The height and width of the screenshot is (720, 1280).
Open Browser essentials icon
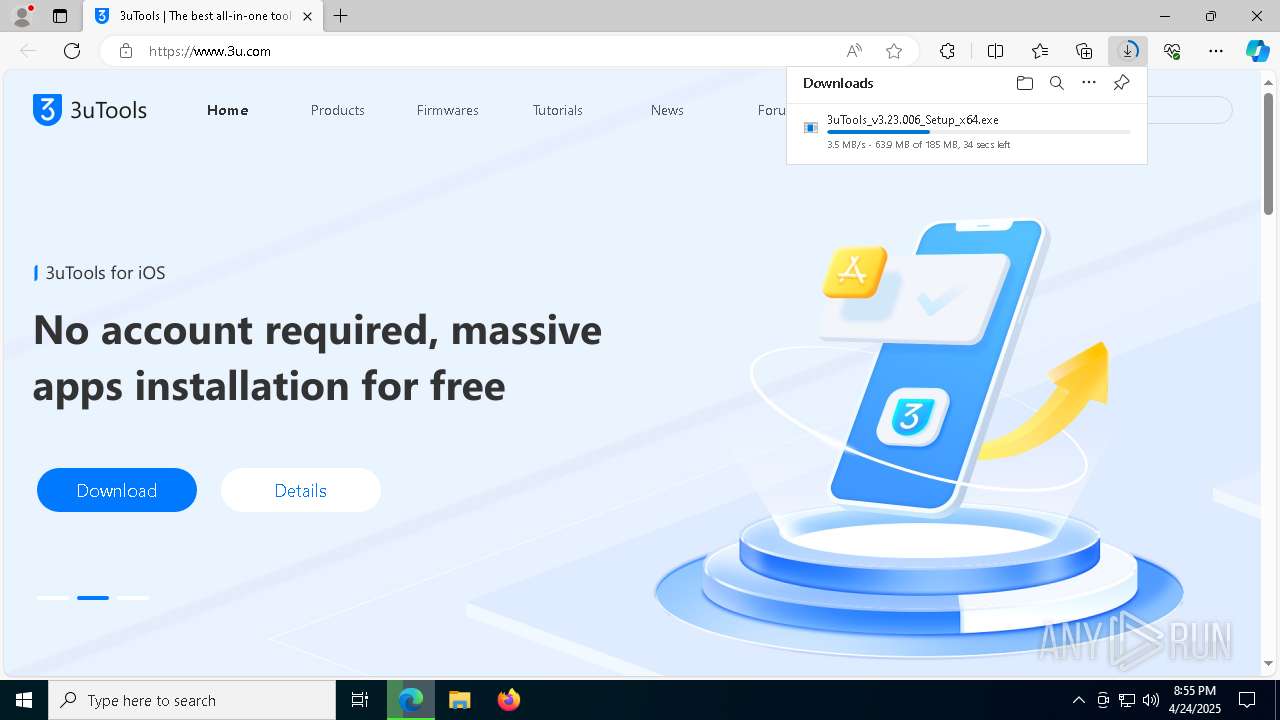pyautogui.click(x=1172, y=51)
